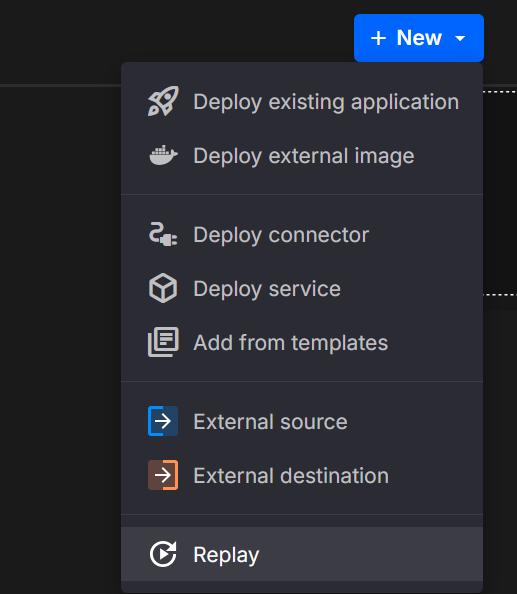Click the dashed-border canvas area beside menu
Viewport: 517px width, 594px height.
[x=500, y=193]
